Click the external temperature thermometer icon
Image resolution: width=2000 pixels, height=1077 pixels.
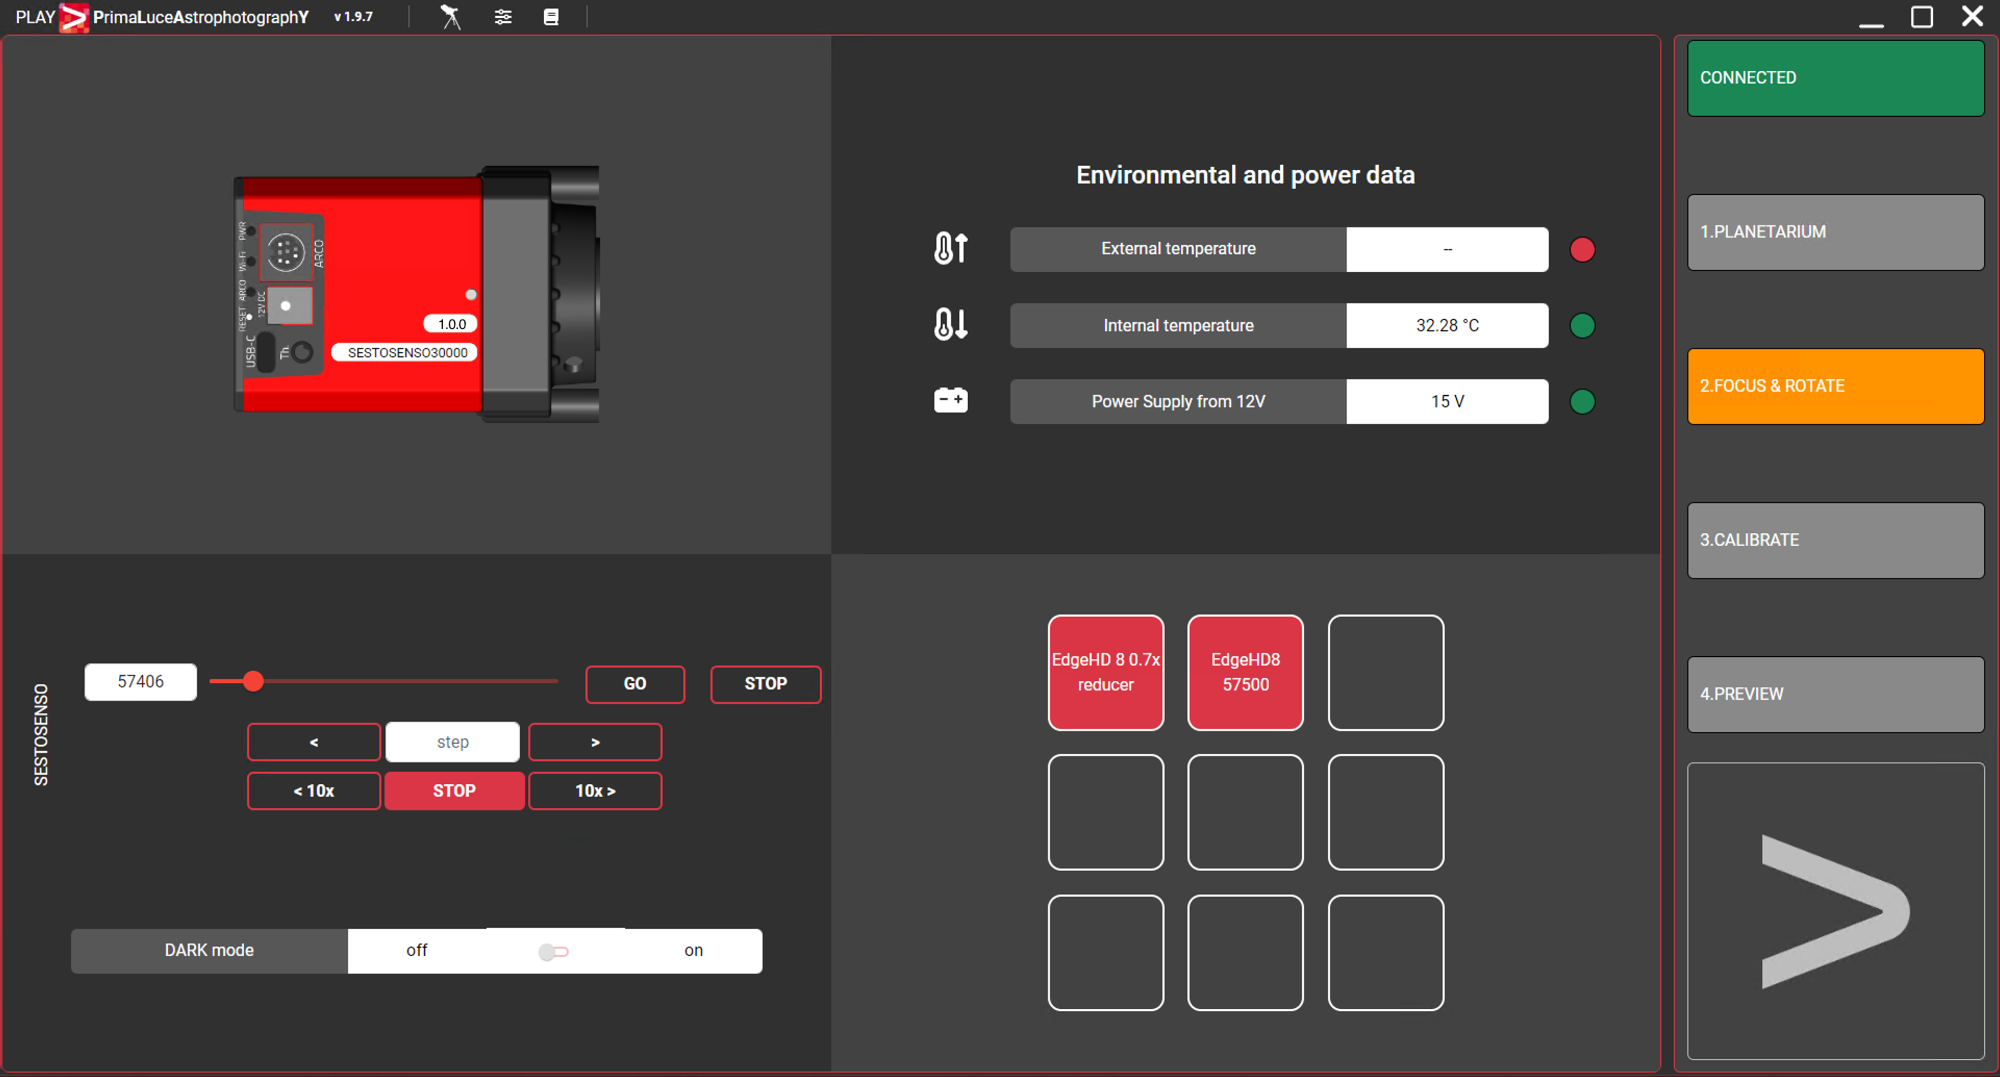(950, 248)
